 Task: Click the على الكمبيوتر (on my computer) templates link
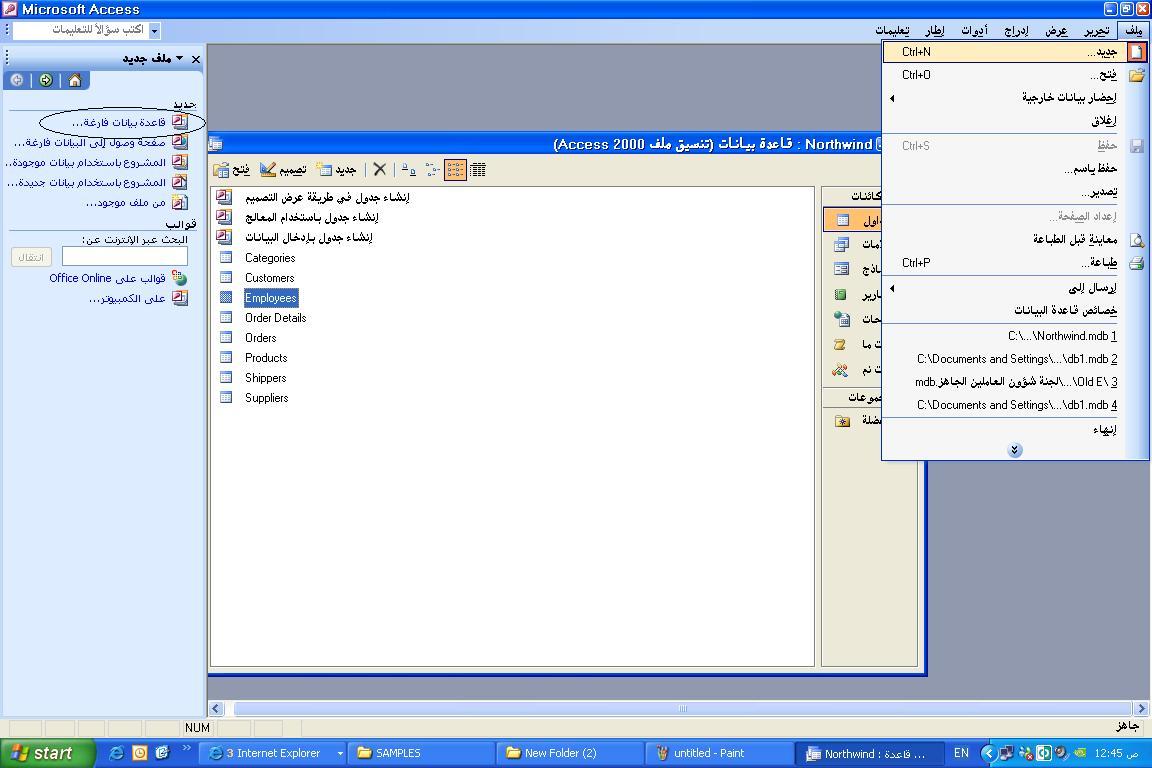tap(127, 298)
